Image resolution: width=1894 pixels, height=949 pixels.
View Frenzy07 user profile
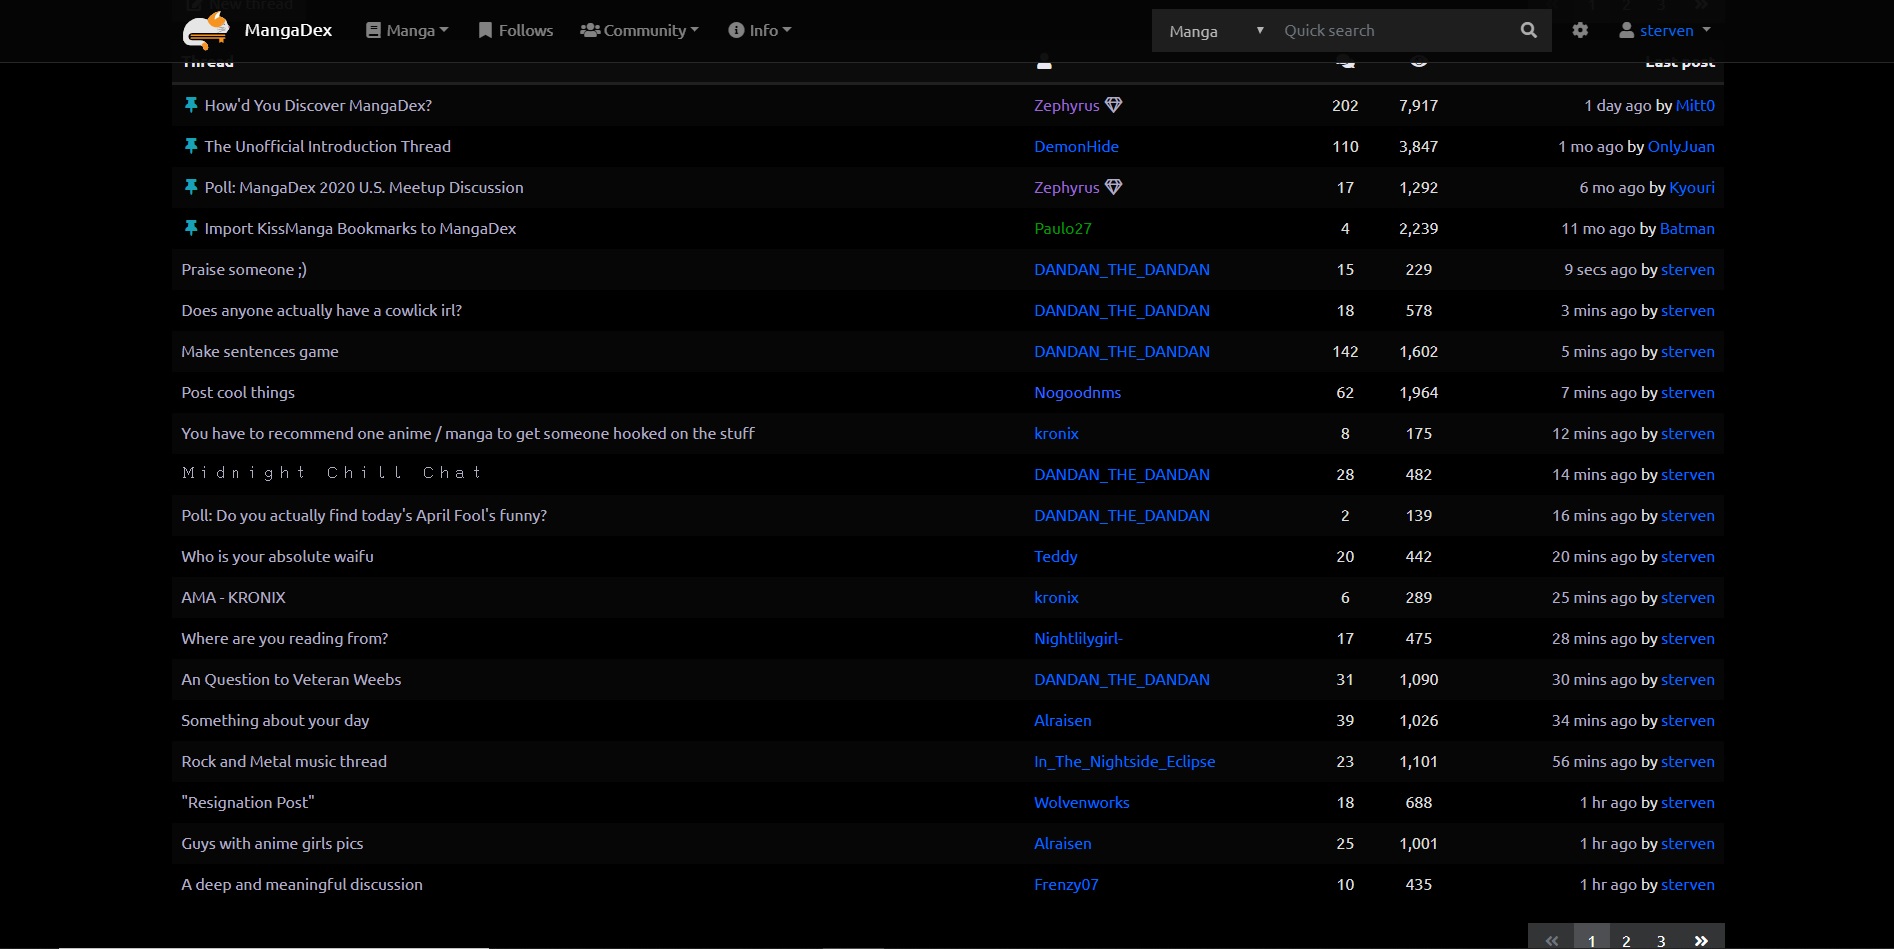pos(1066,884)
